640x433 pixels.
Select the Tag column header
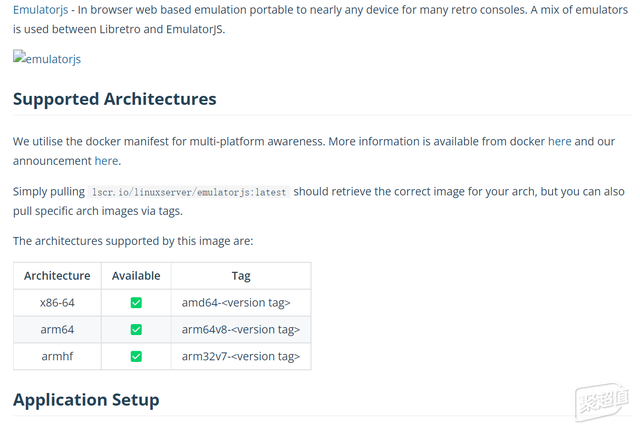241,276
